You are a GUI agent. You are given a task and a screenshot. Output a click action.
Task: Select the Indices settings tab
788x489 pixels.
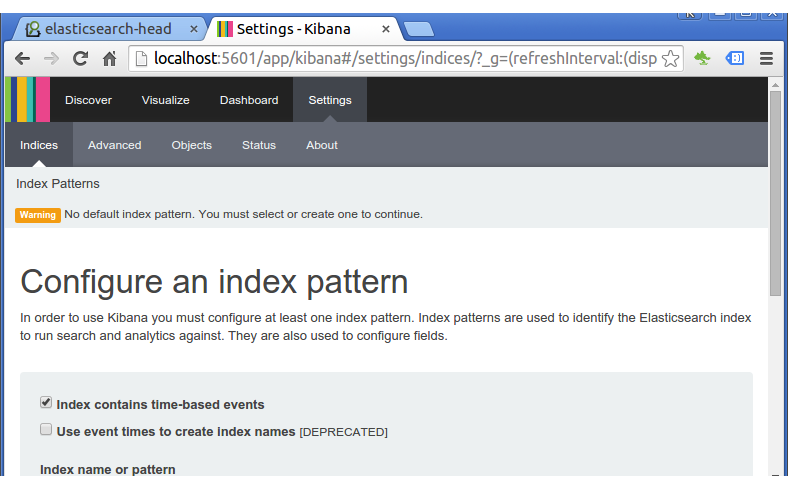pos(39,145)
